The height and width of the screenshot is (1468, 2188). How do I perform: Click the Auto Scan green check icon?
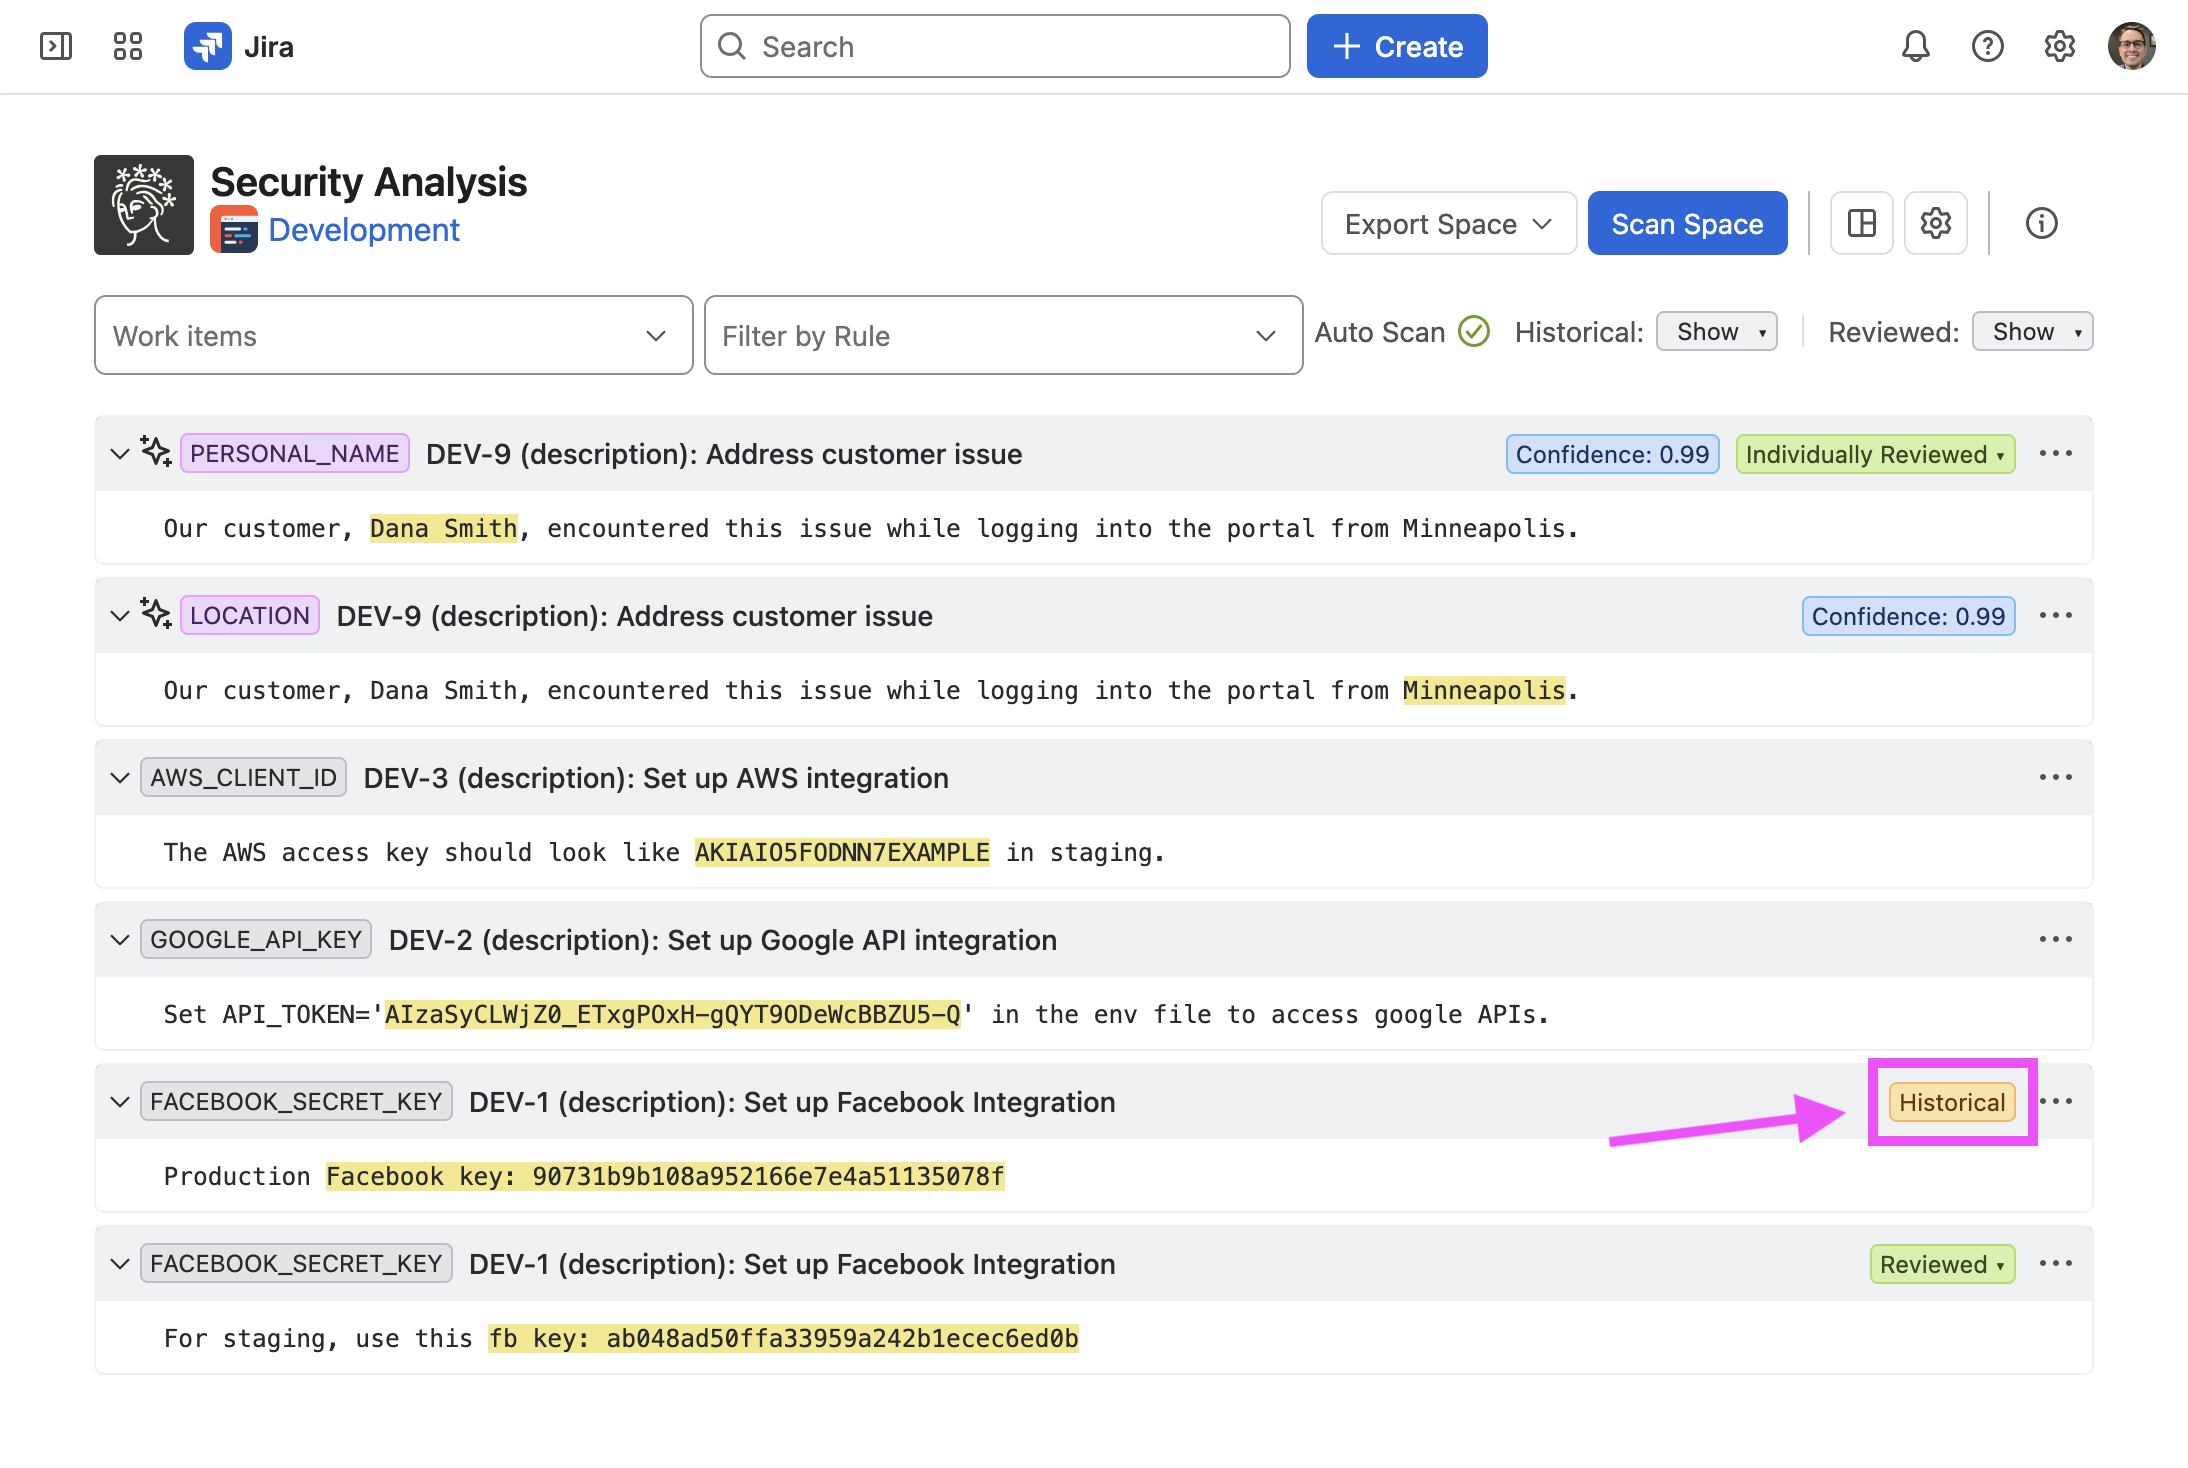1473,332
